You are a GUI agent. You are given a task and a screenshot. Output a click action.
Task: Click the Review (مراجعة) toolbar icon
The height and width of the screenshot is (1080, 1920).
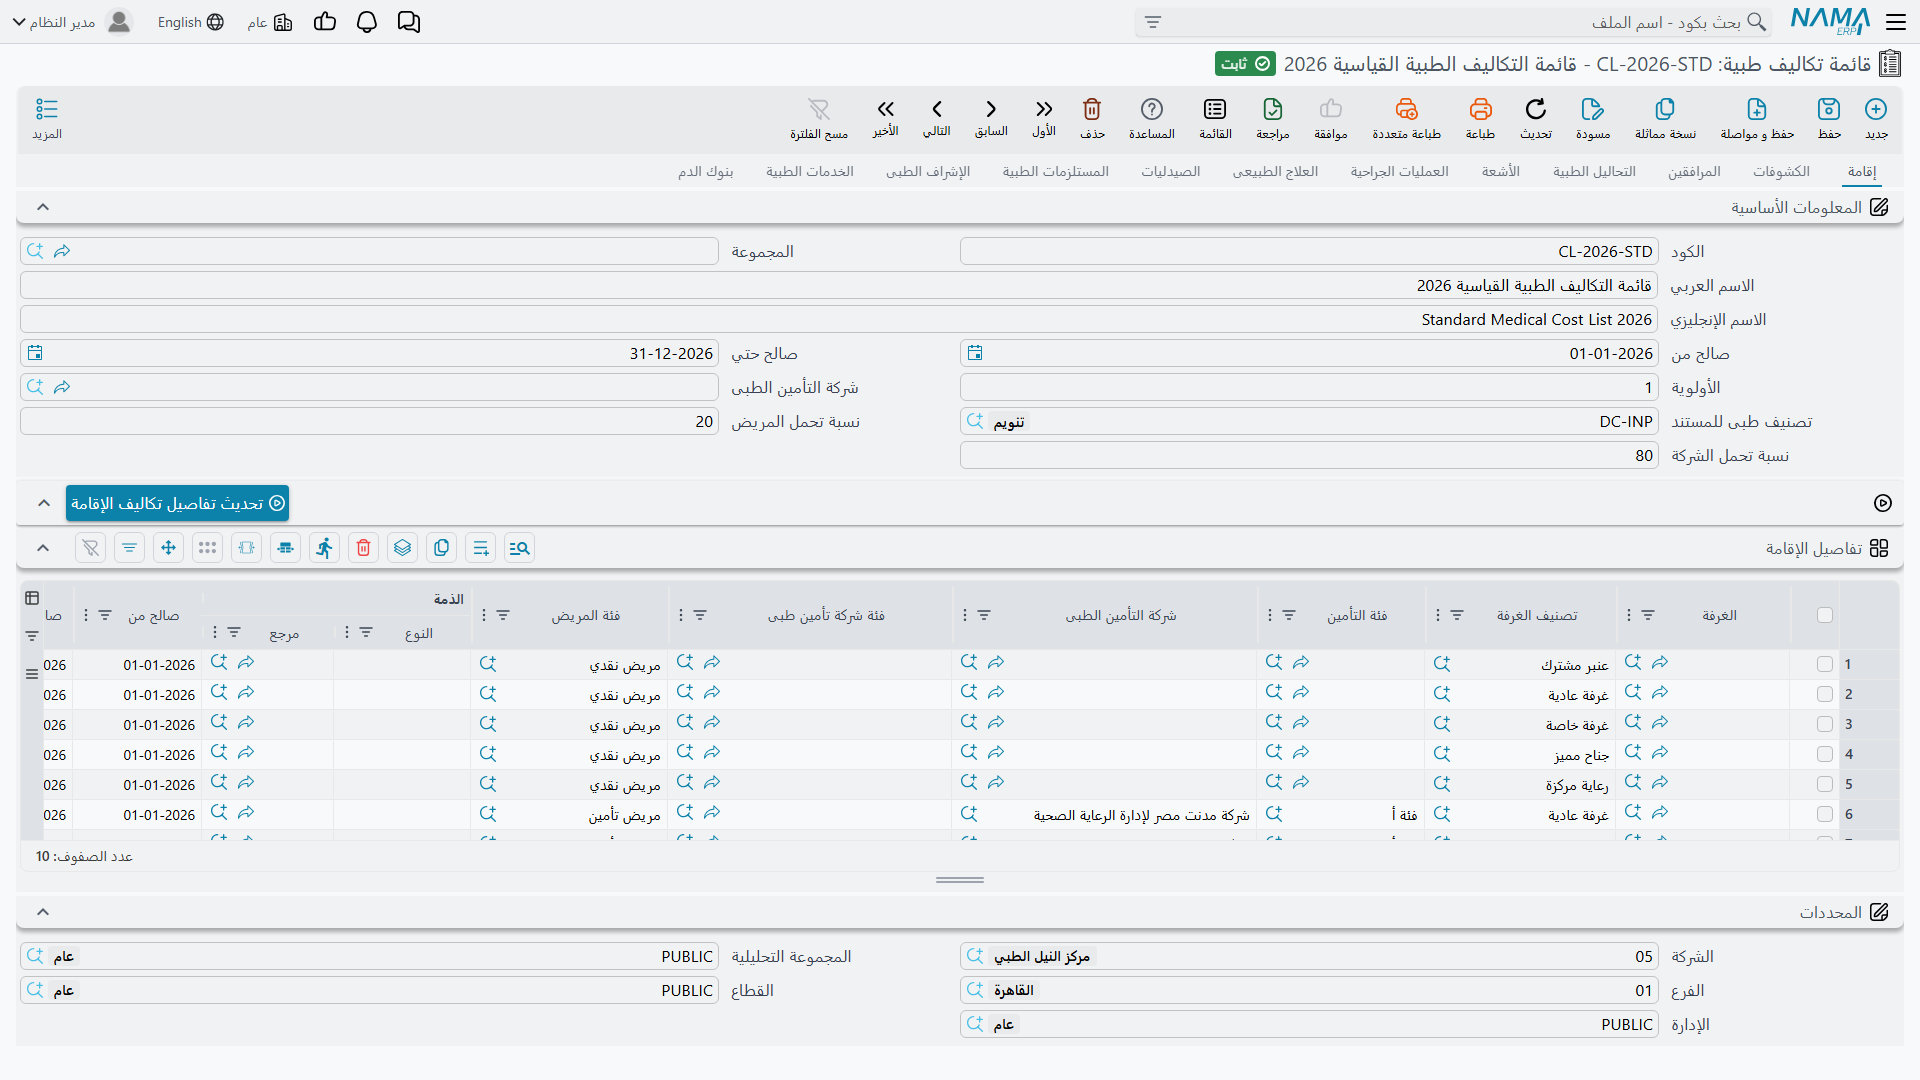[1273, 110]
